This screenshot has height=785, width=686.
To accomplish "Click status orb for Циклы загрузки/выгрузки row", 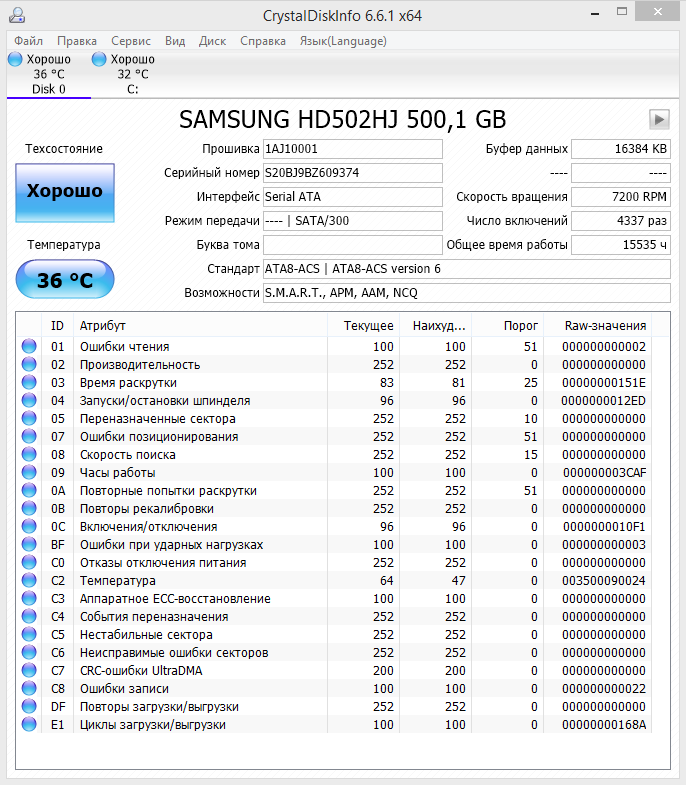I will click(29, 725).
